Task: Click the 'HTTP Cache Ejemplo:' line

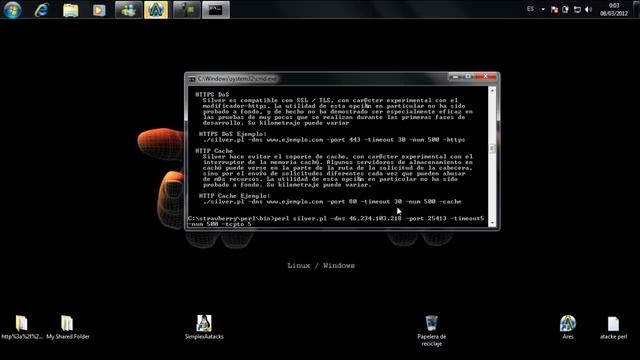Action: pos(234,196)
